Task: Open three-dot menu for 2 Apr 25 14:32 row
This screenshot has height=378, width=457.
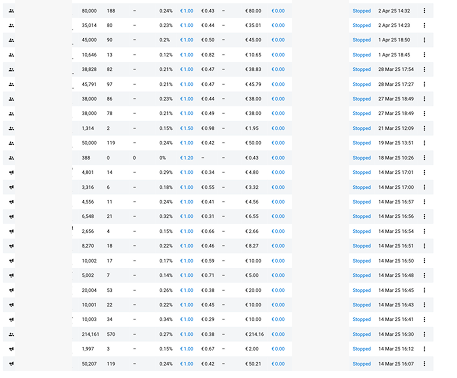Action: click(x=424, y=11)
